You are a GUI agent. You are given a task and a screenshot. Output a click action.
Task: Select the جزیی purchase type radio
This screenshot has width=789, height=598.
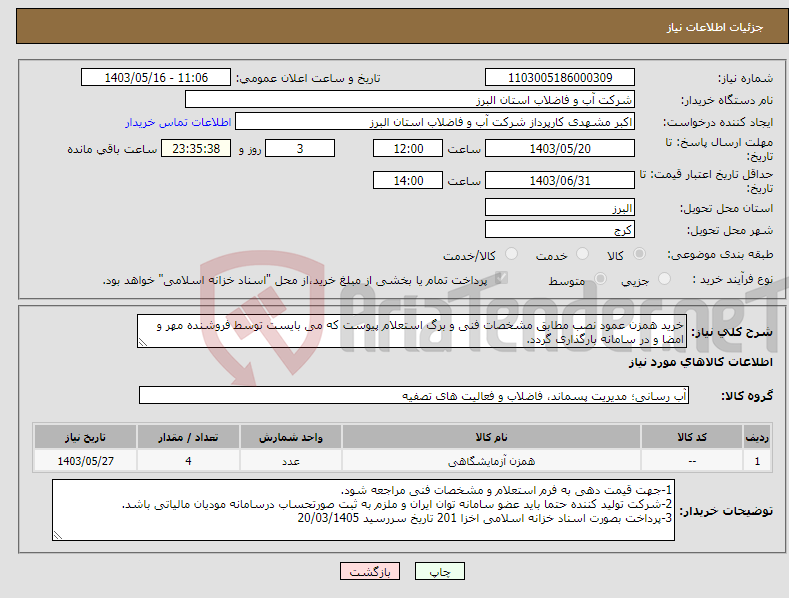664,279
